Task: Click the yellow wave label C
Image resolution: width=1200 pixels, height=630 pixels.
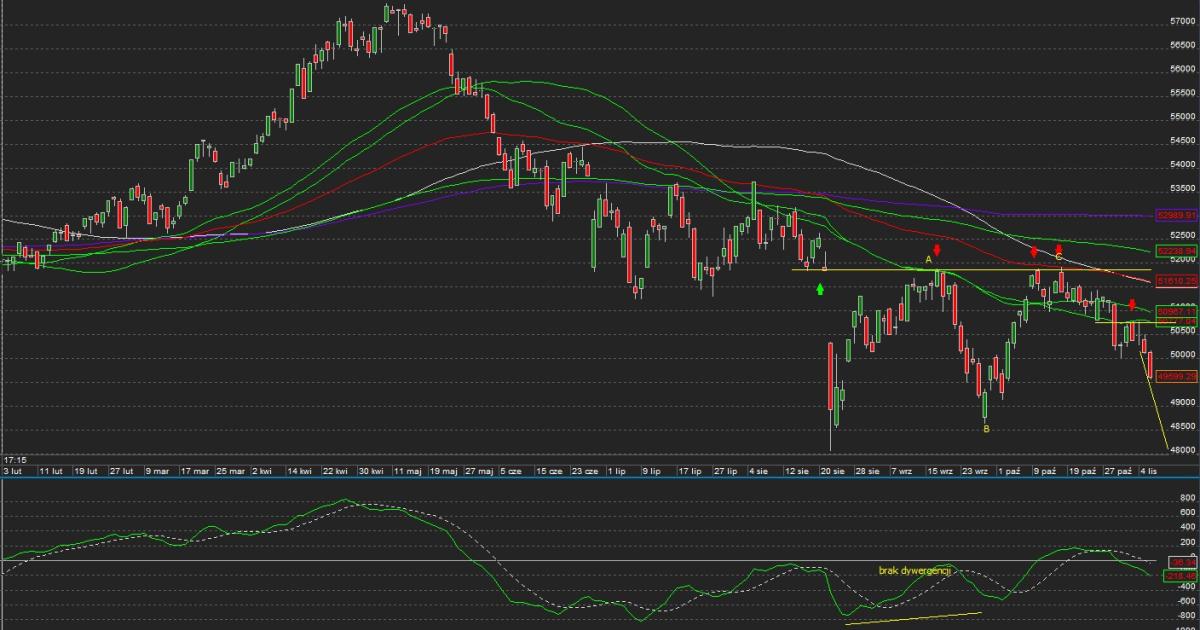Action: [1058, 258]
